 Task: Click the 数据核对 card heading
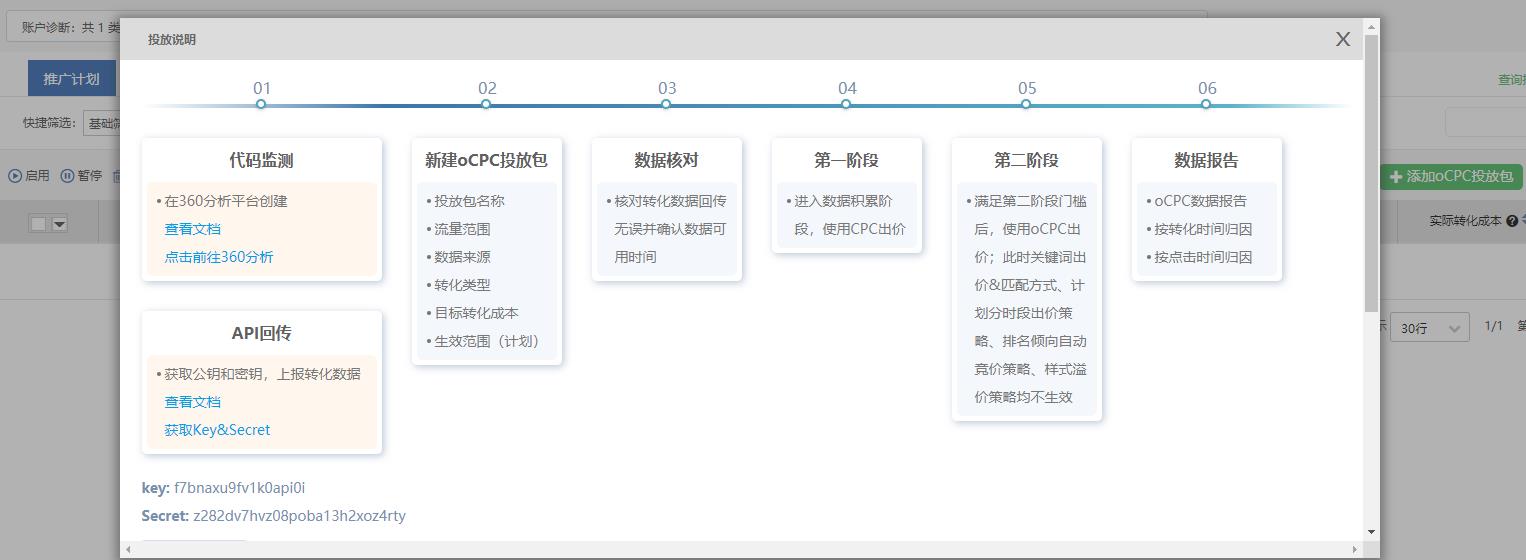click(666, 160)
